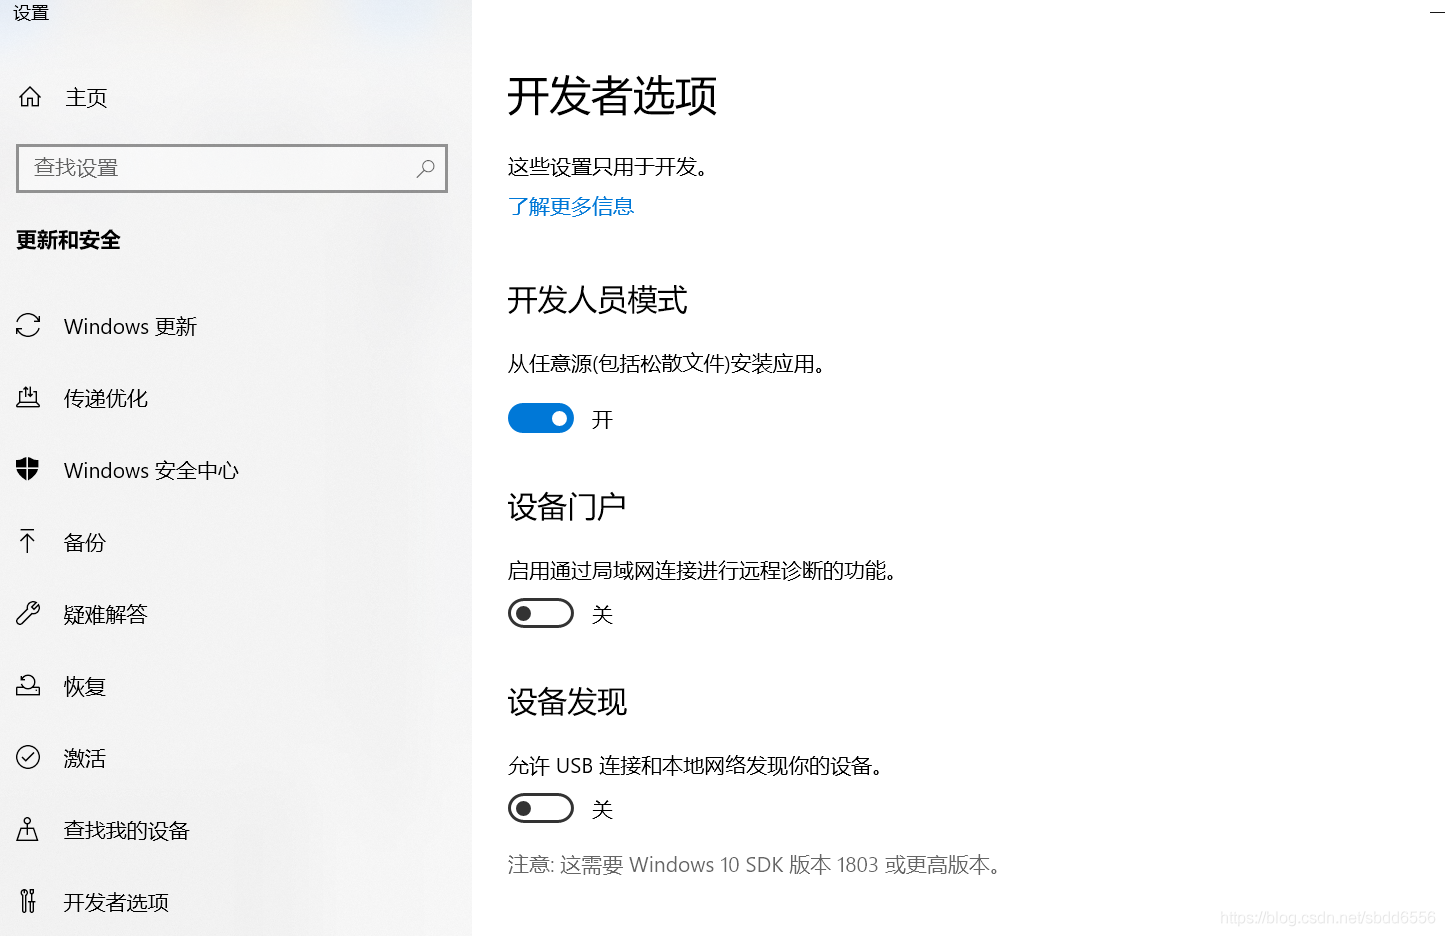Open Windows 更新 settings page
1445x936 pixels.
(x=130, y=326)
